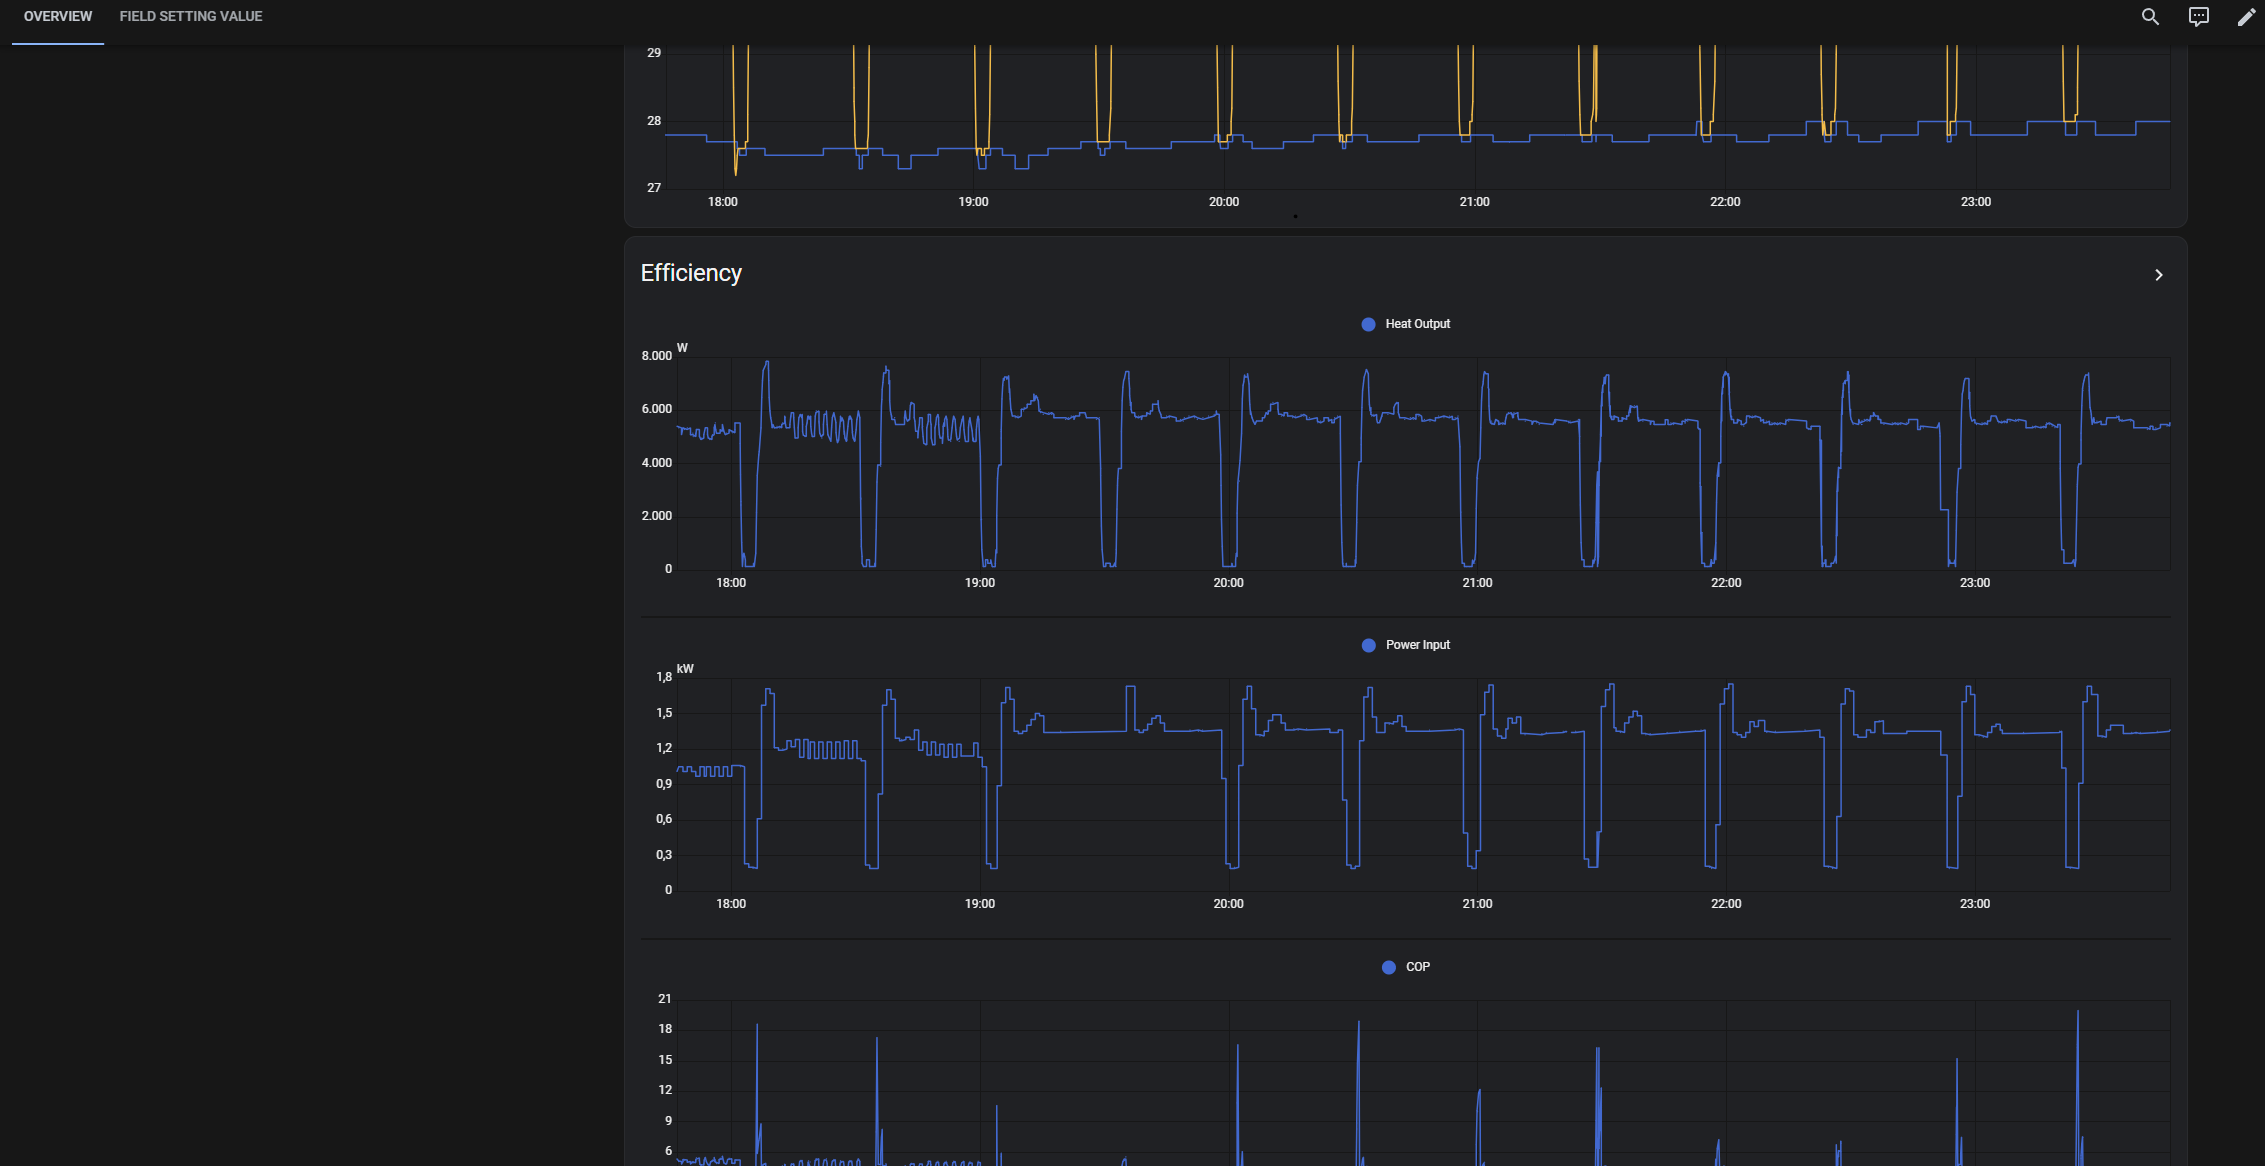
Task: Click the pencil edit dashboard icon
Action: click(2246, 17)
